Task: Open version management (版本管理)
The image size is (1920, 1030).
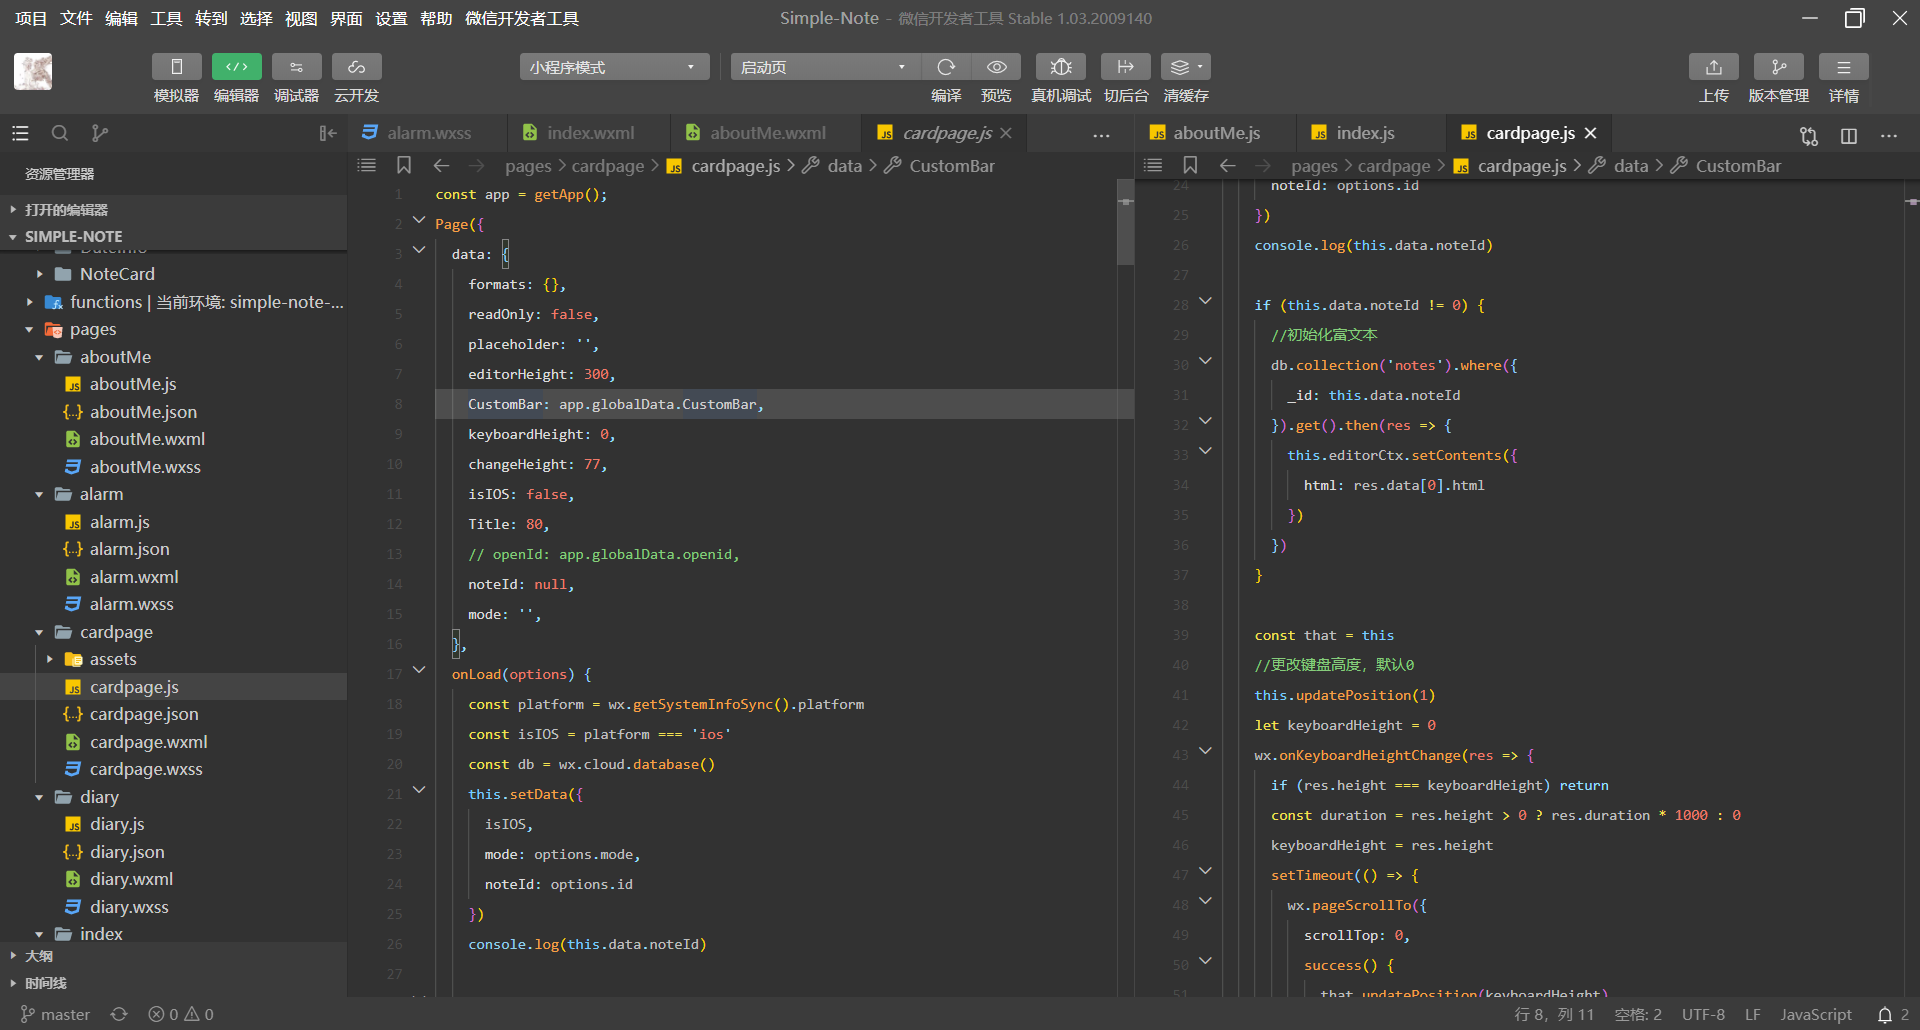Action: (x=1778, y=67)
